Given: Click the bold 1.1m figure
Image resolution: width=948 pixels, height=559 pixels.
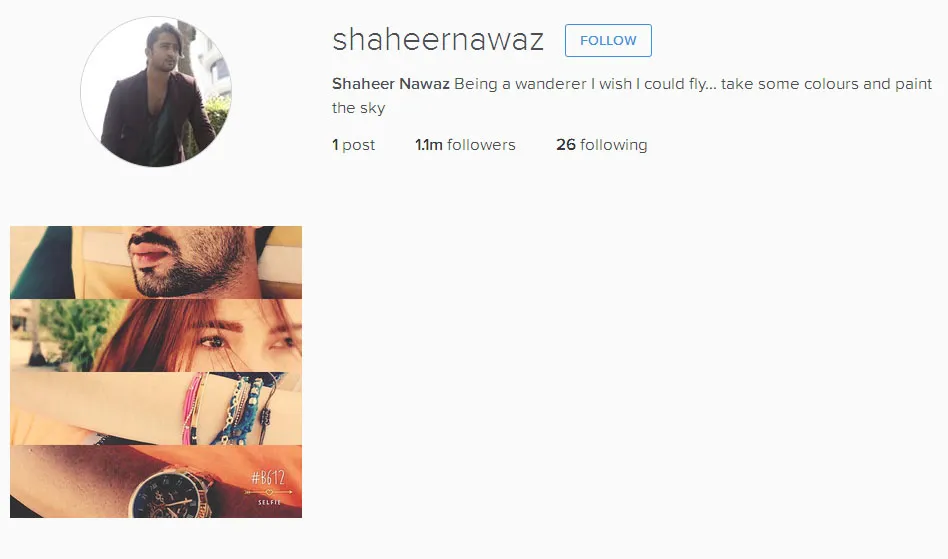Looking at the screenshot, I should (x=429, y=145).
